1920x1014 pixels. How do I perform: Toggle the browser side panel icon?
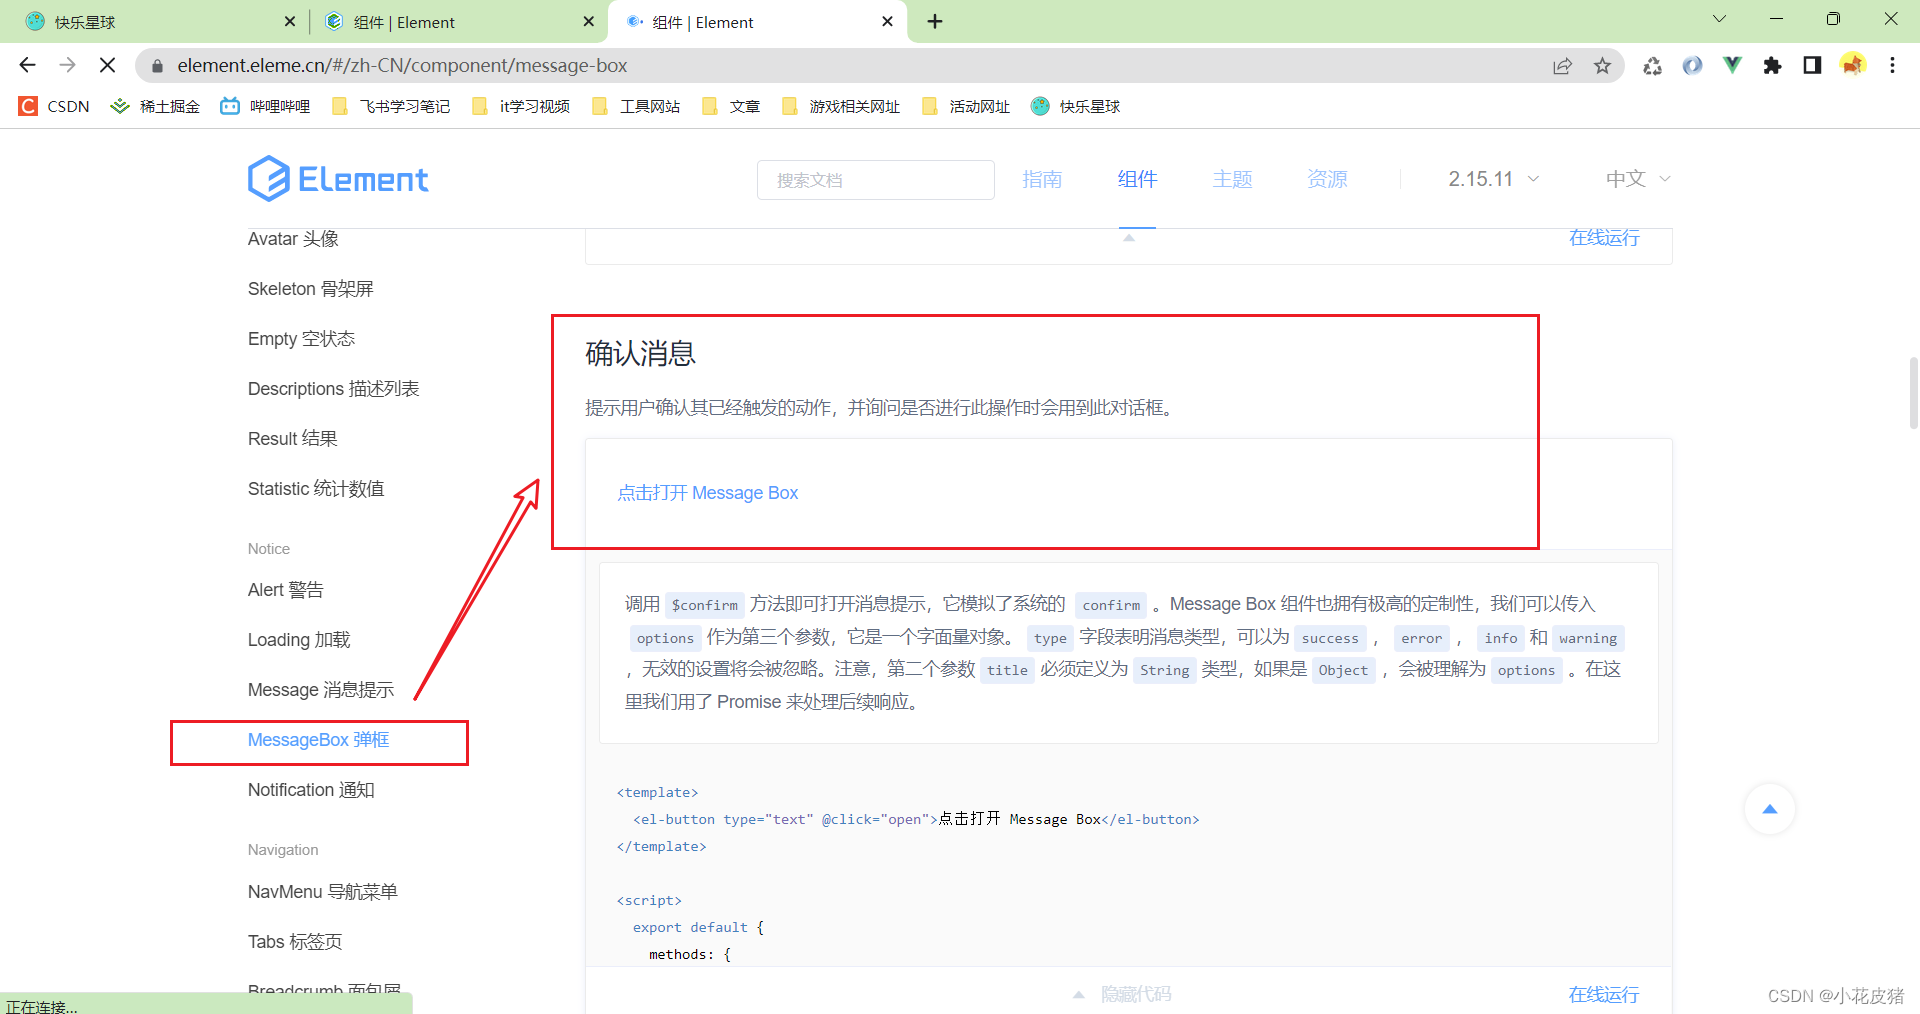1812,66
